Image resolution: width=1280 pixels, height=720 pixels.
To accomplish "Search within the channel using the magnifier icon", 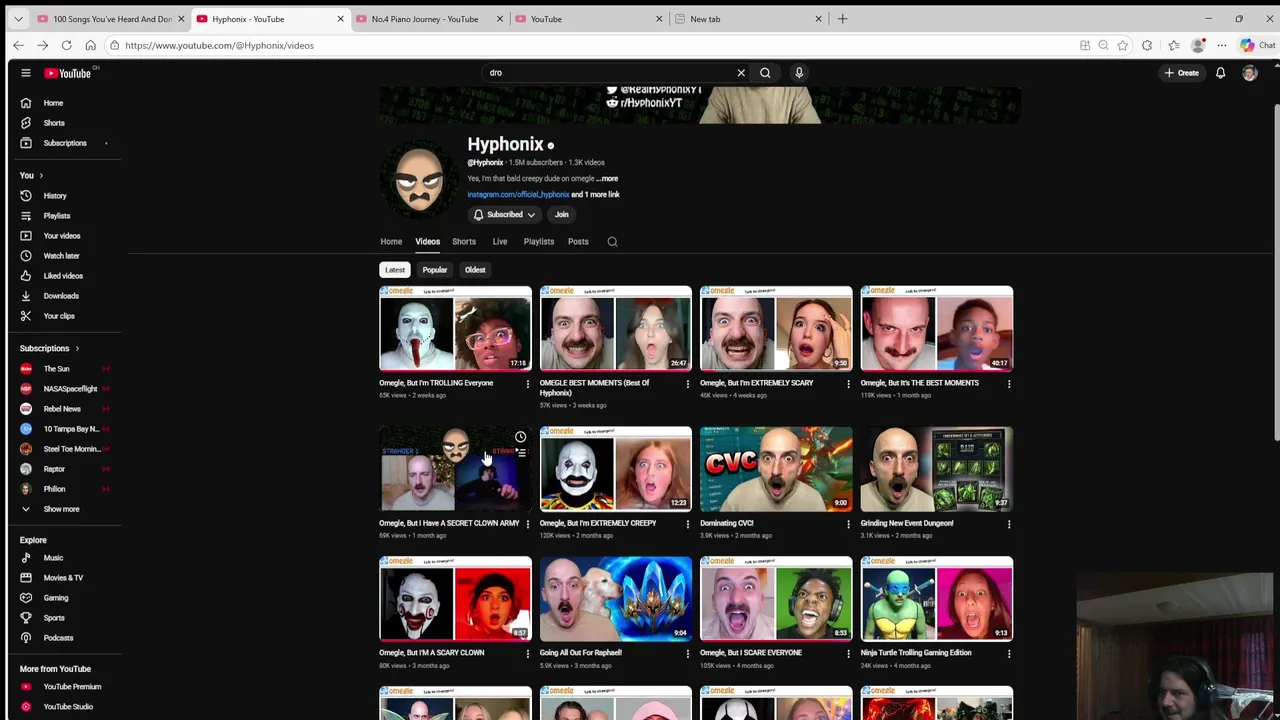I will (612, 242).
